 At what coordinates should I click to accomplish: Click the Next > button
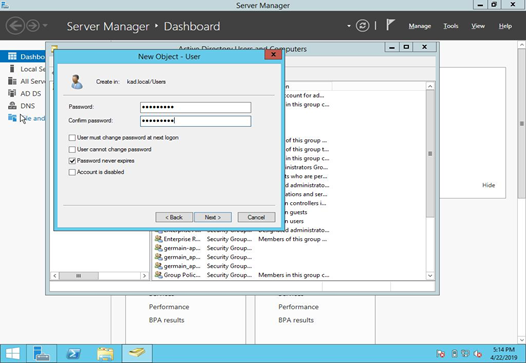click(213, 217)
